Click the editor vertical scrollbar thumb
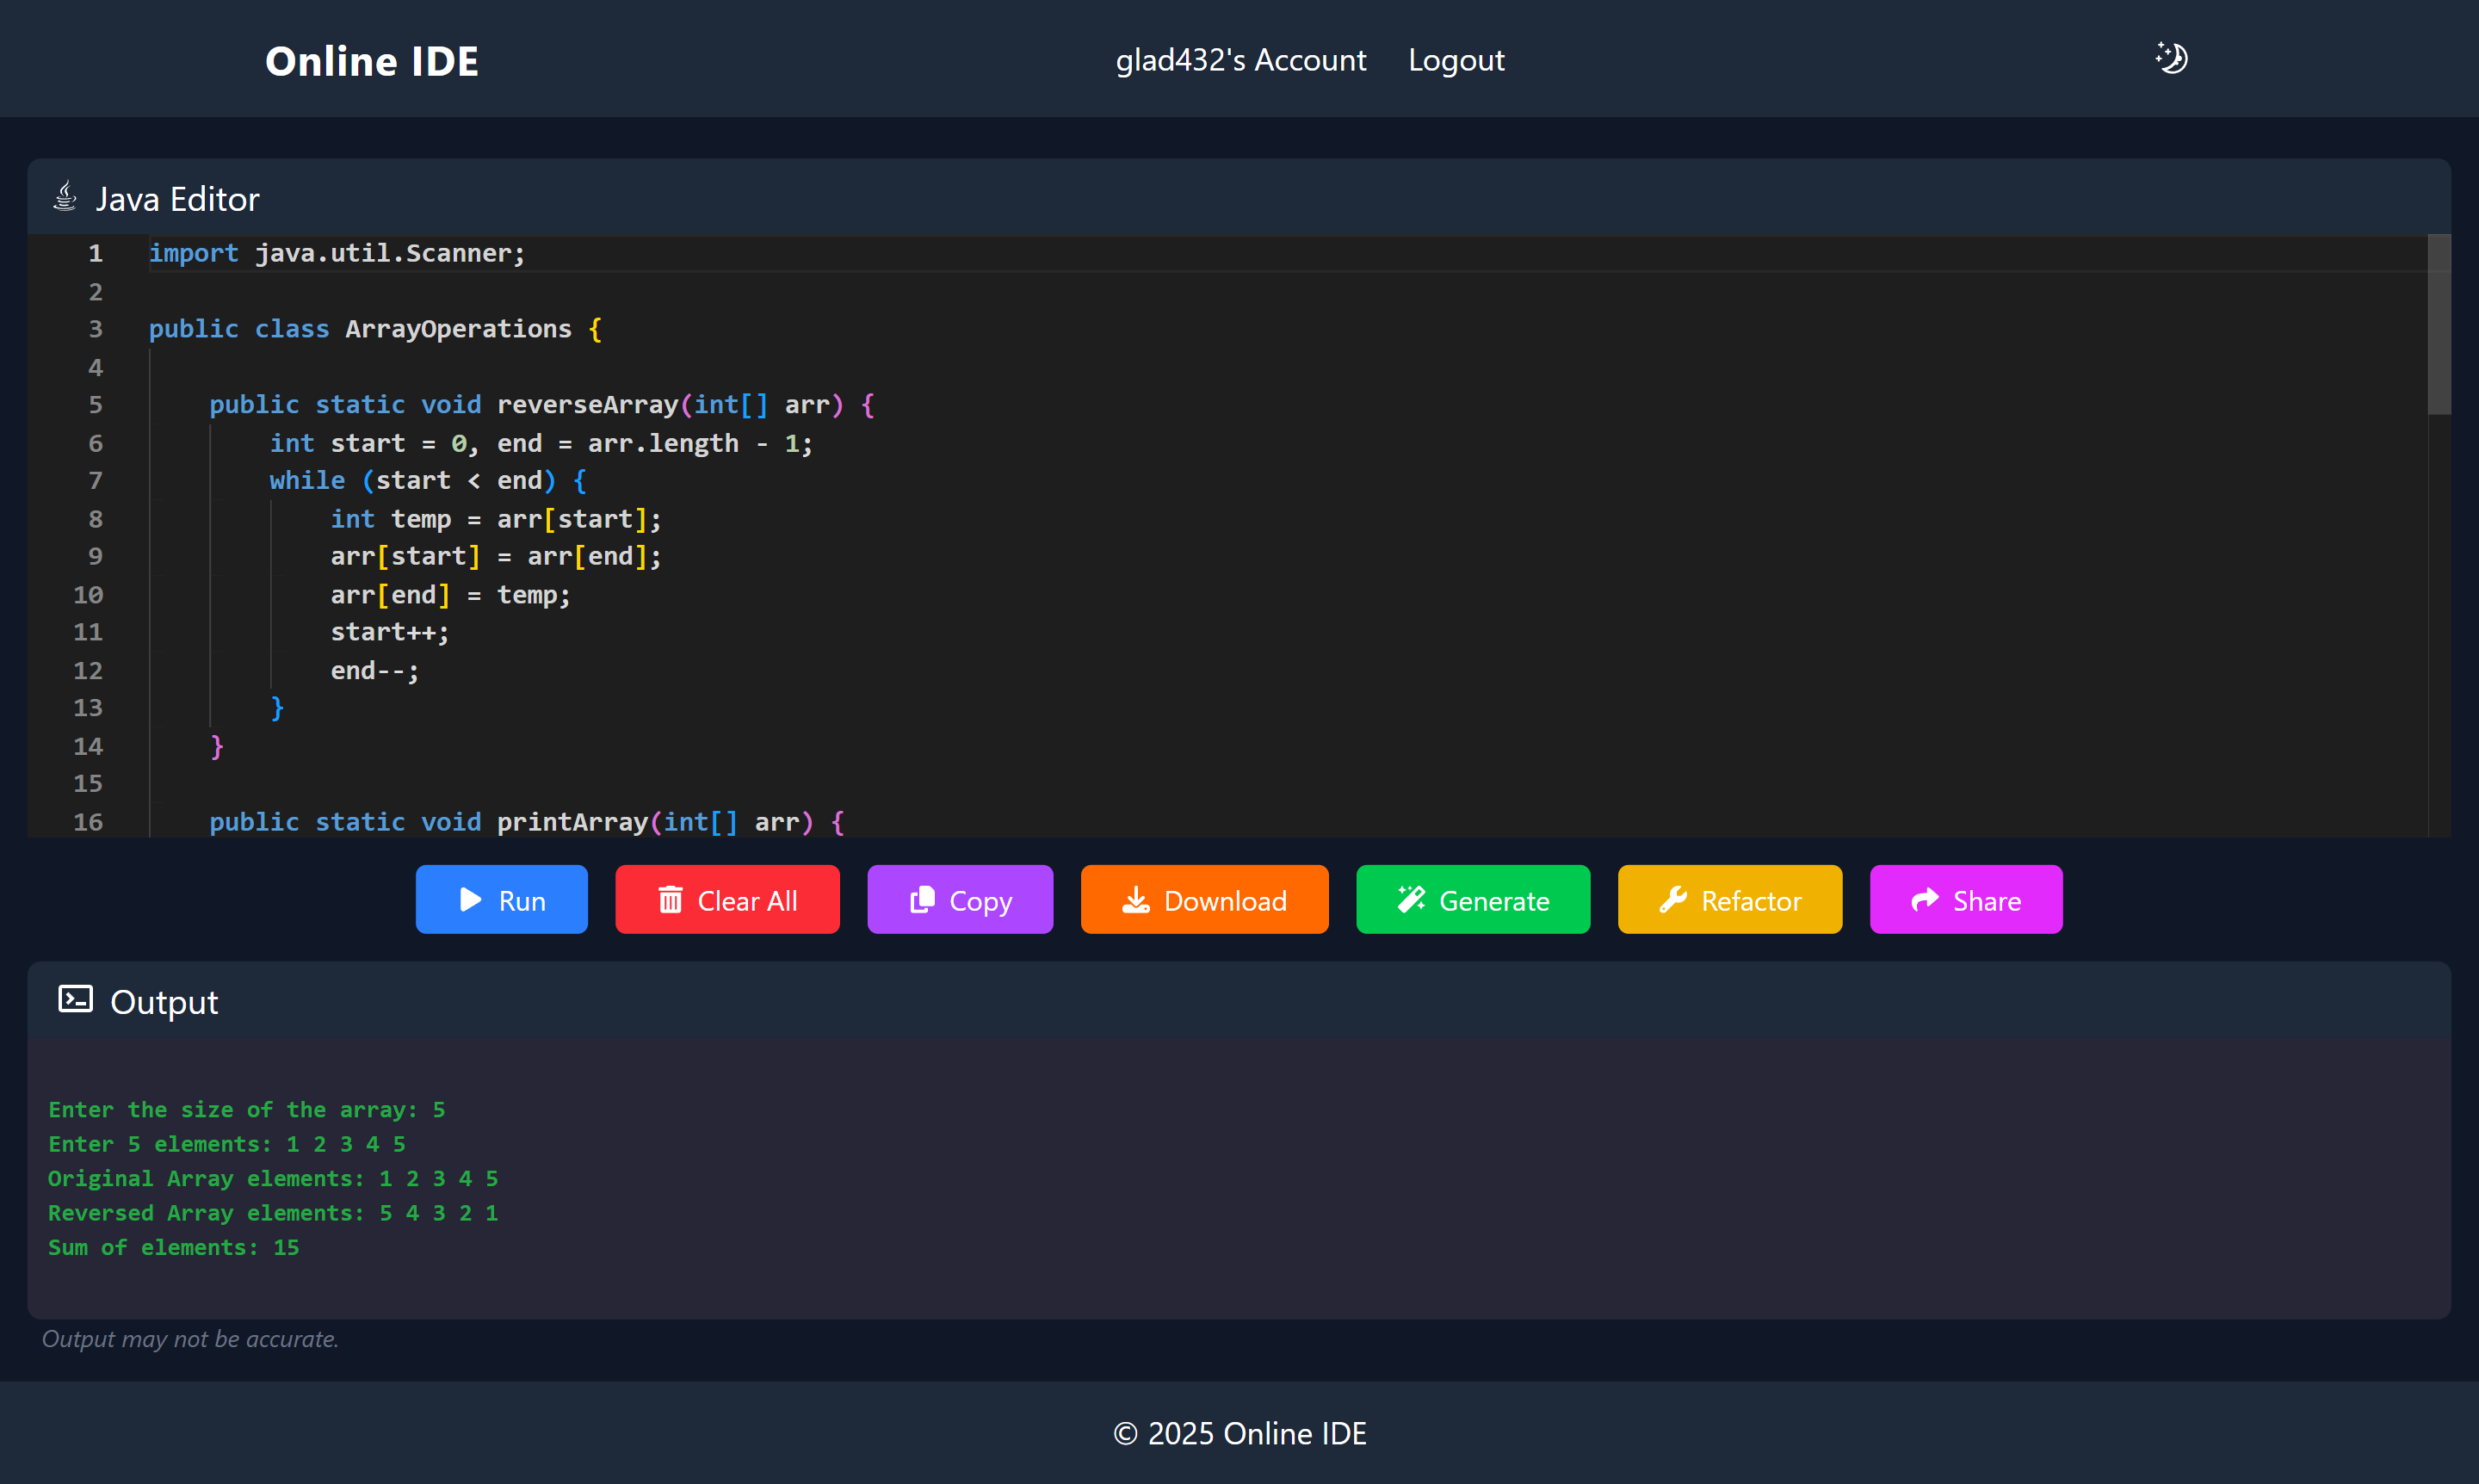This screenshot has height=1484, width=2479. click(x=2439, y=324)
